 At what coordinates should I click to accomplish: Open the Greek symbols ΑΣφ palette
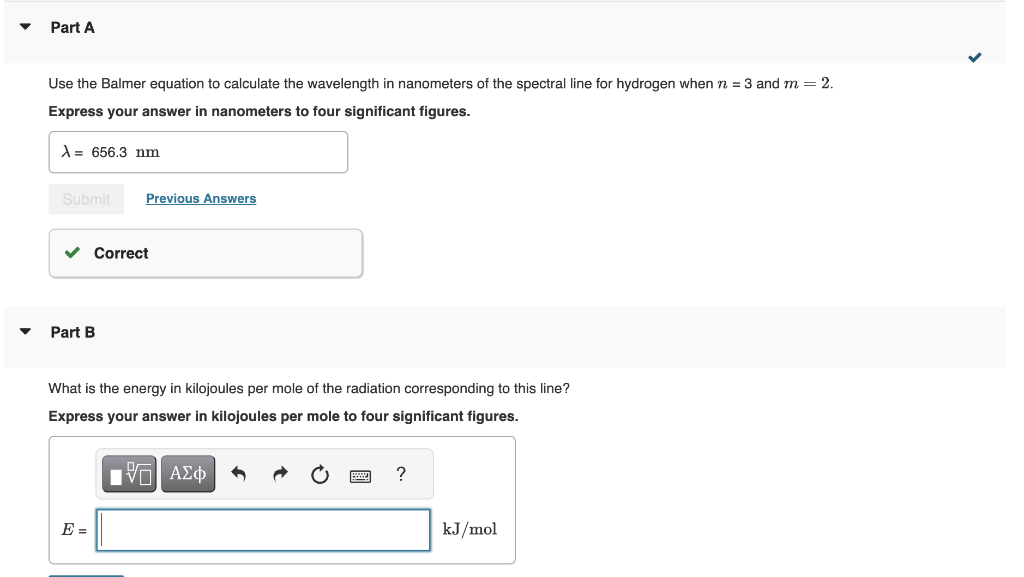point(188,474)
